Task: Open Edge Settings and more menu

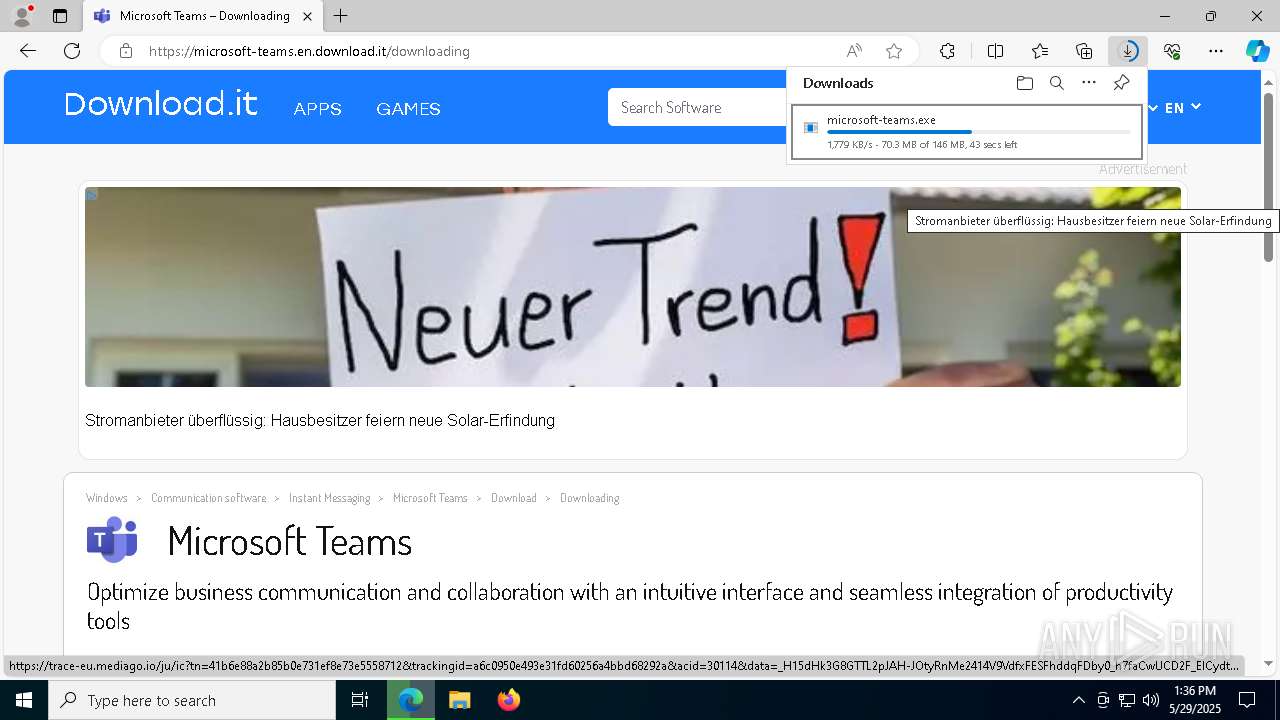Action: pos(1216,51)
